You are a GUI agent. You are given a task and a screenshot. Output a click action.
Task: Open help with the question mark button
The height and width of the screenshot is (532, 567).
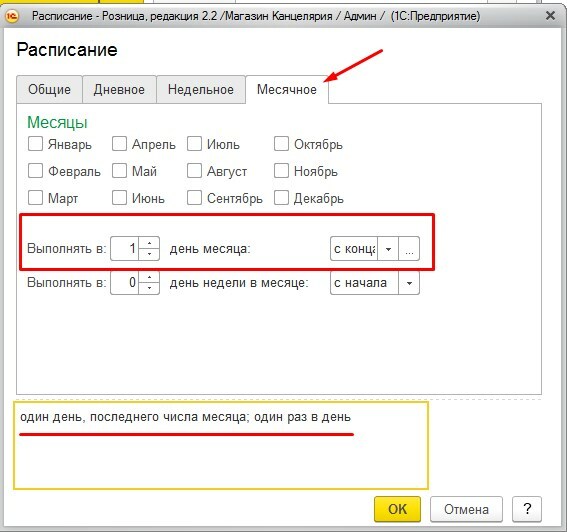point(527,509)
